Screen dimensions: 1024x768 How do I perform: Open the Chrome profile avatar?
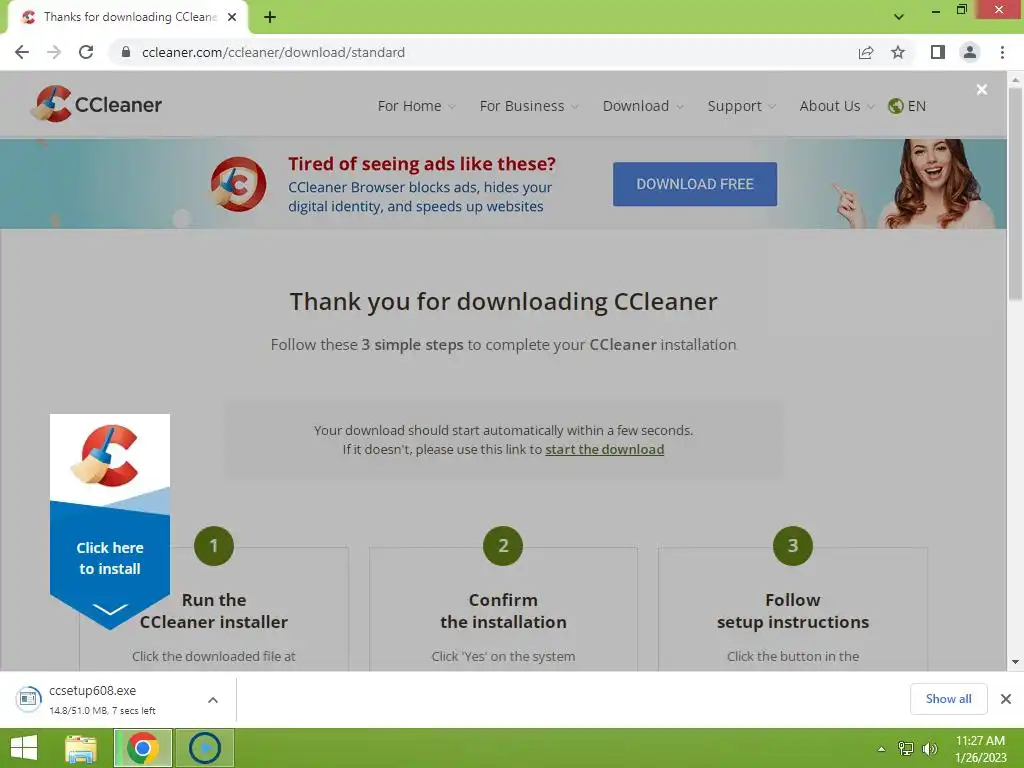970,52
